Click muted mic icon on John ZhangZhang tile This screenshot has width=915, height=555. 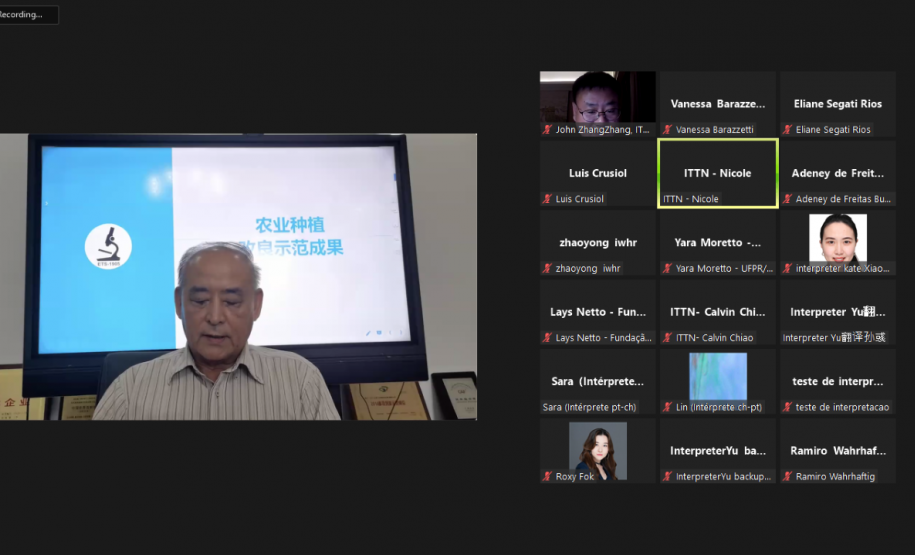[x=547, y=129]
